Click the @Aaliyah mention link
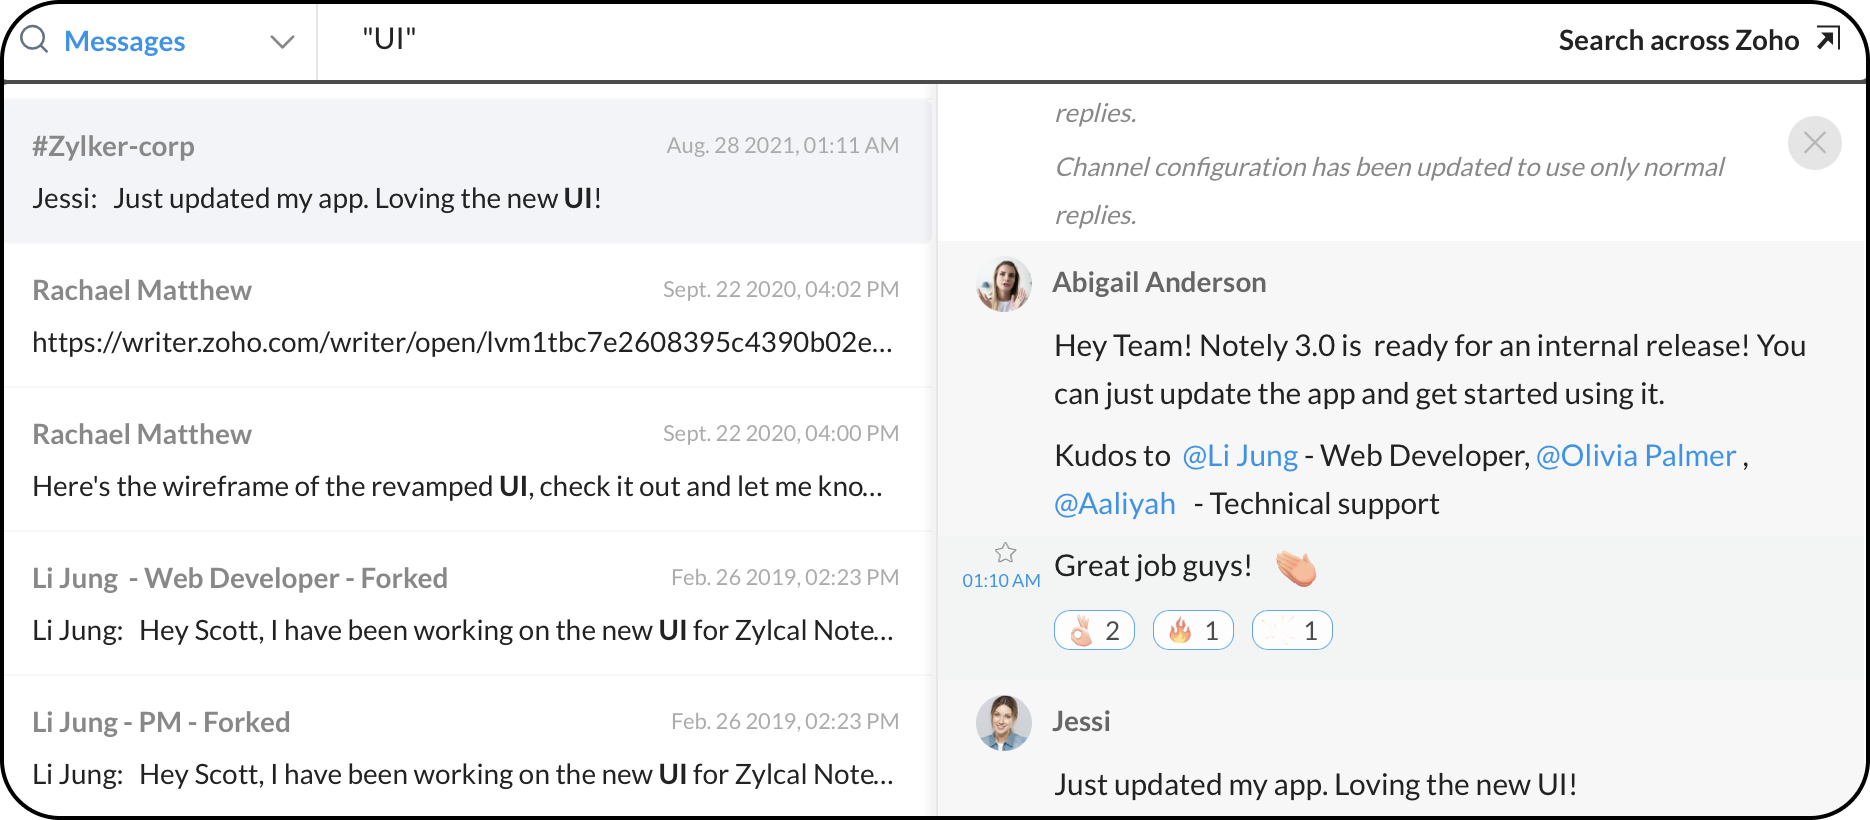Image resolution: width=1870 pixels, height=820 pixels. (1115, 504)
